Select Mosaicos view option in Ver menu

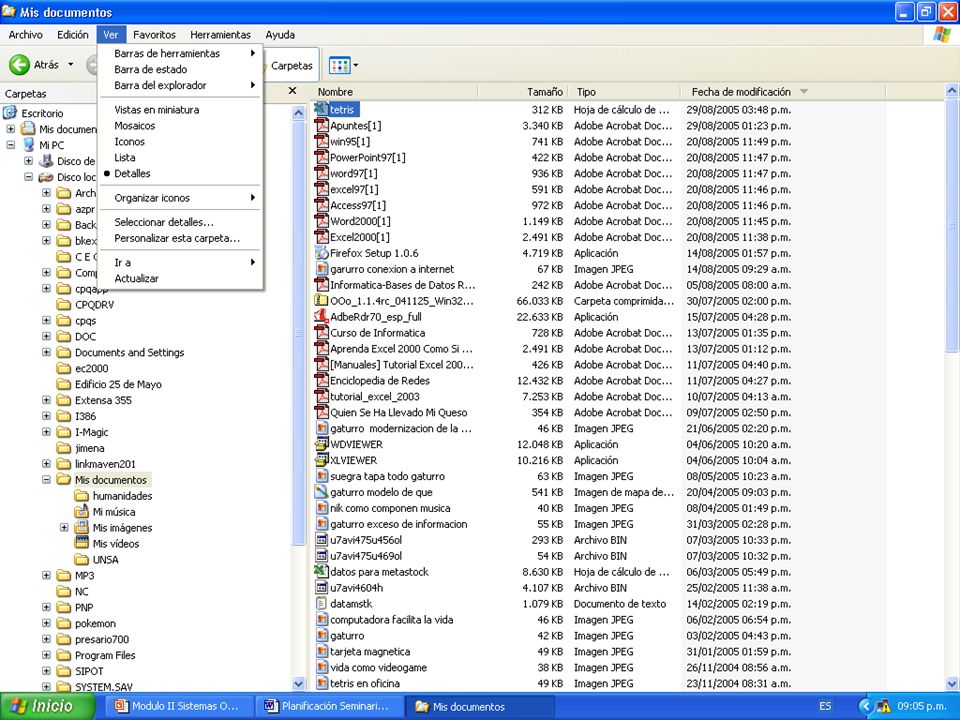pos(181,126)
